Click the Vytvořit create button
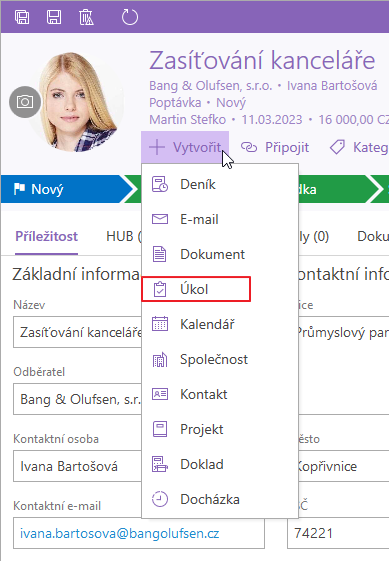Image resolution: width=389 pixels, height=561 pixels. pos(185,147)
